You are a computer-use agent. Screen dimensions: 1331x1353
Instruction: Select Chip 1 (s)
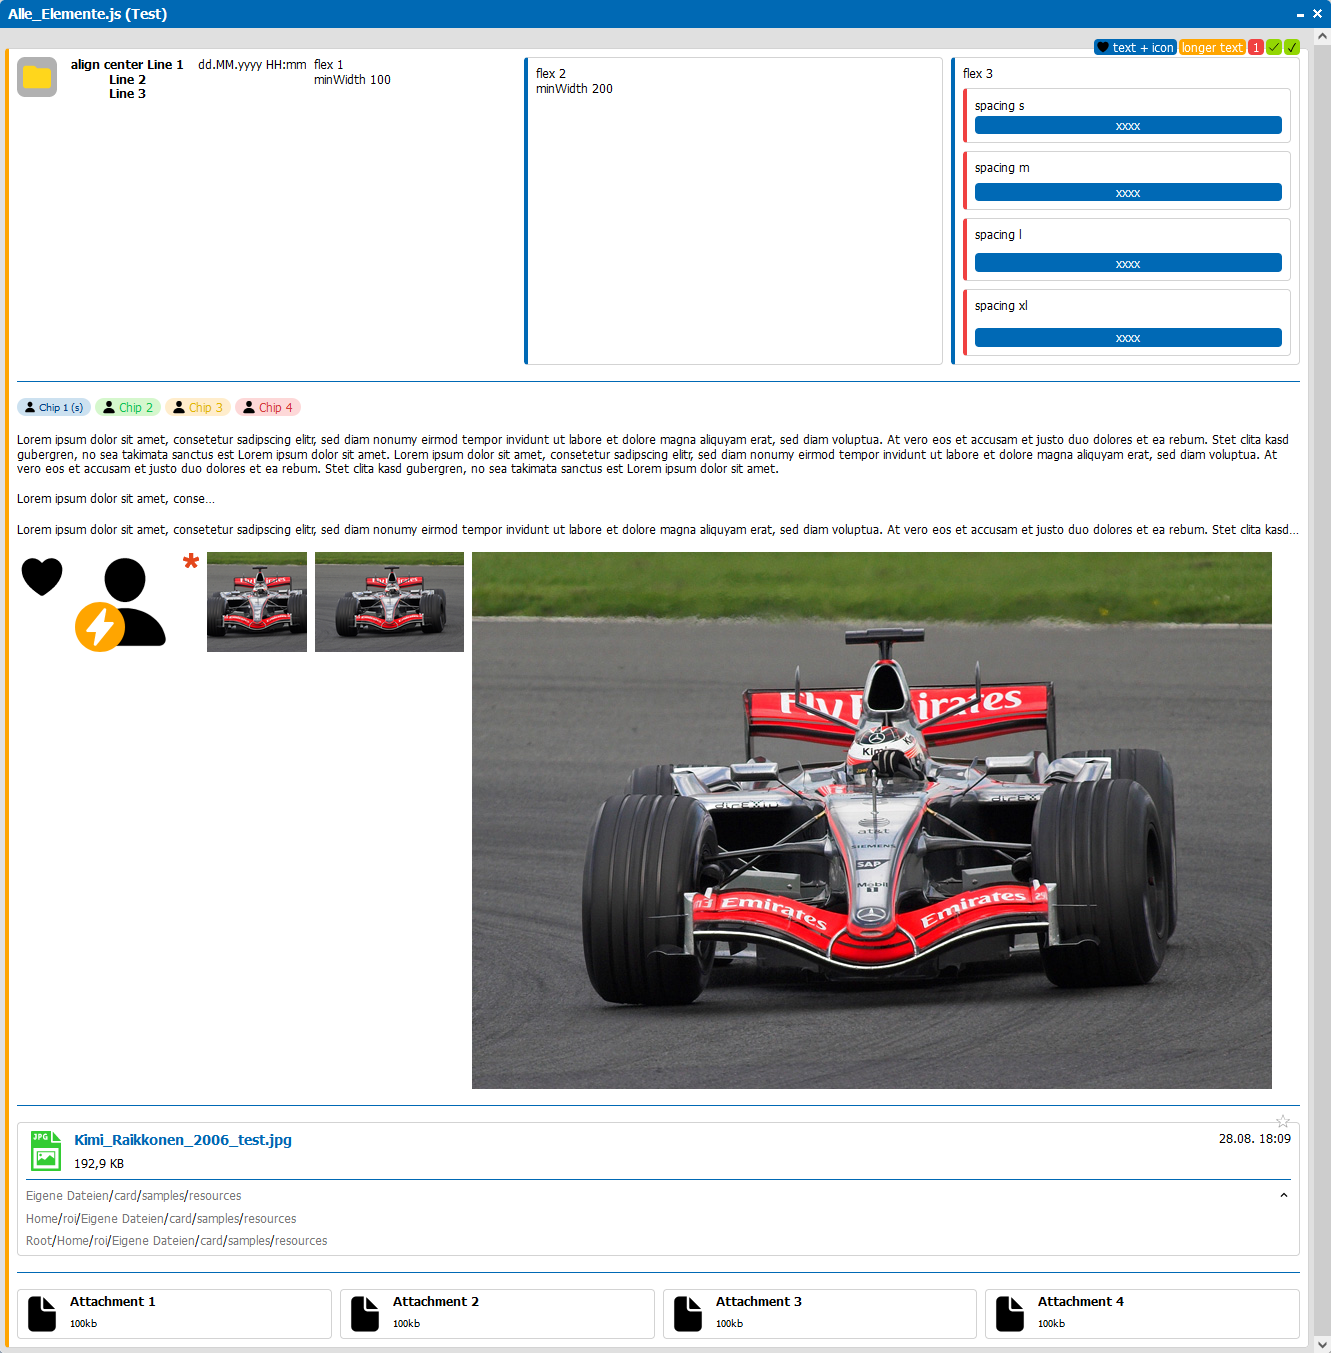54,407
